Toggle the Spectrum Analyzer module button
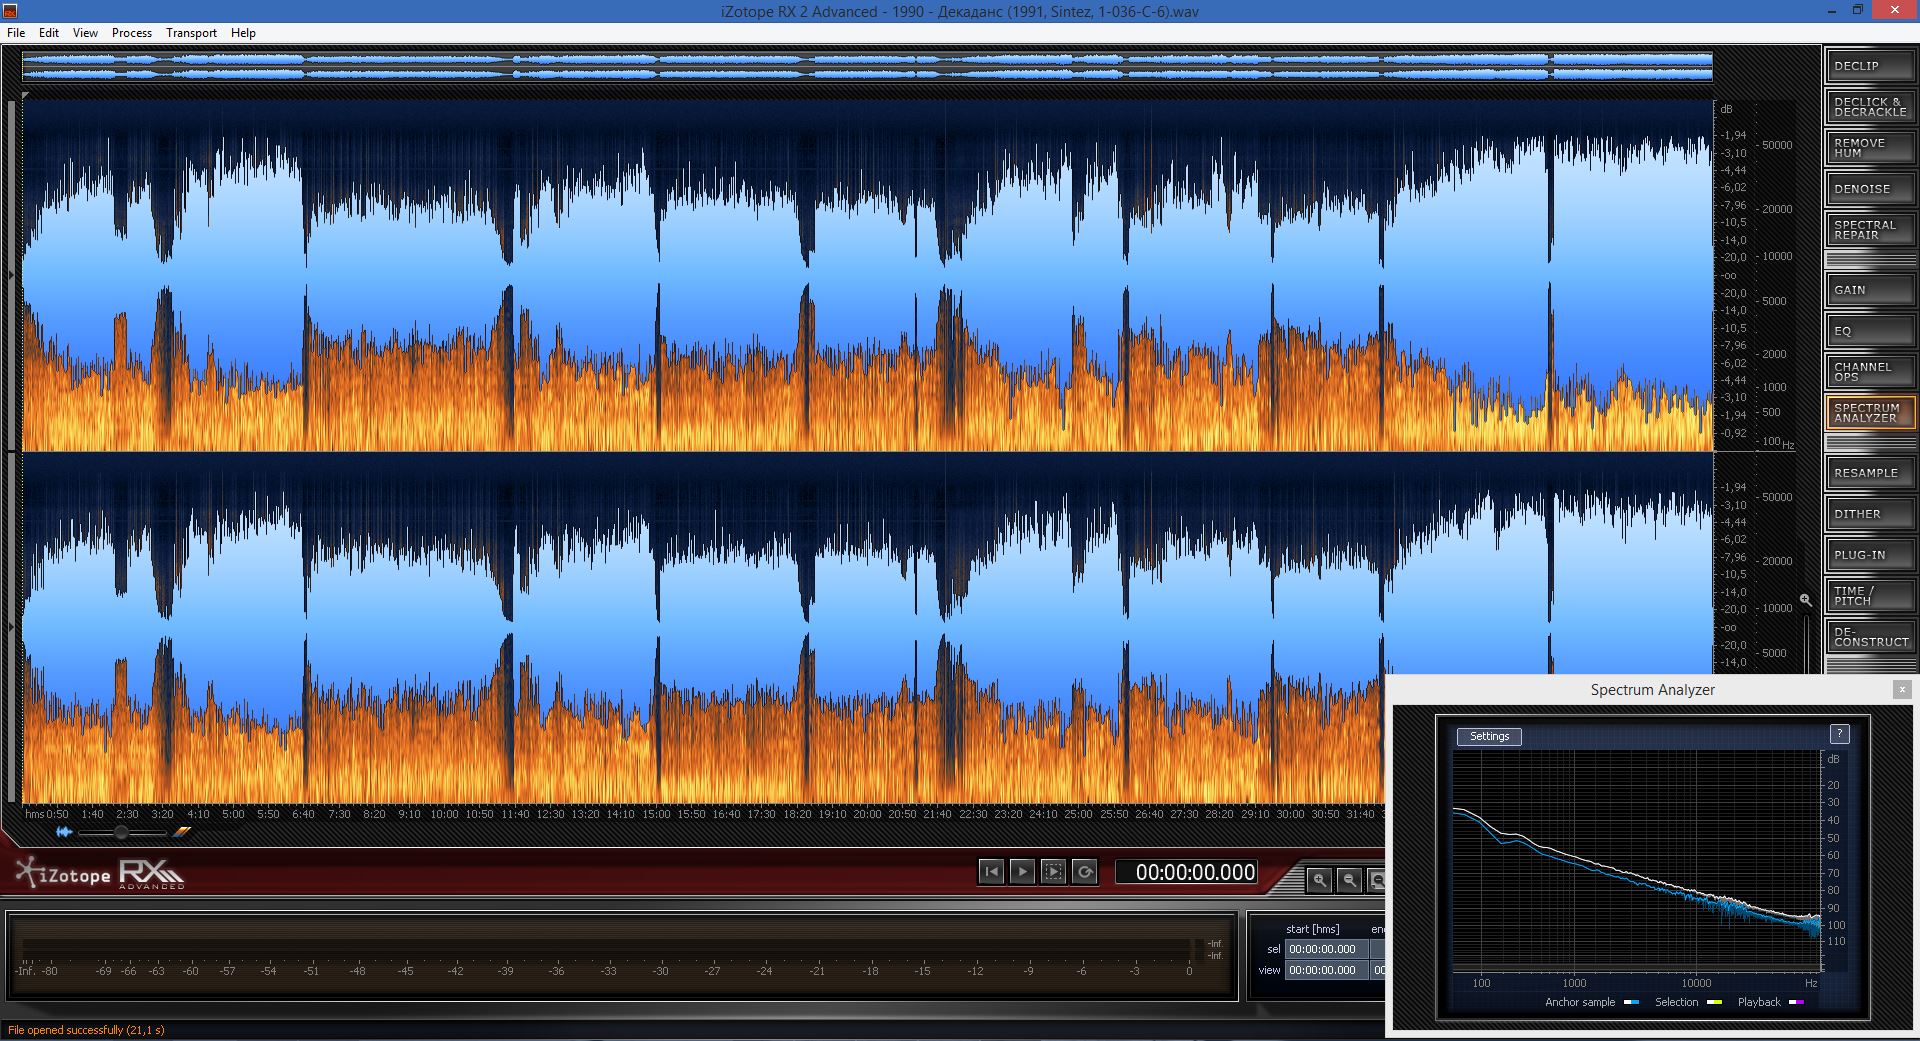 [1870, 413]
